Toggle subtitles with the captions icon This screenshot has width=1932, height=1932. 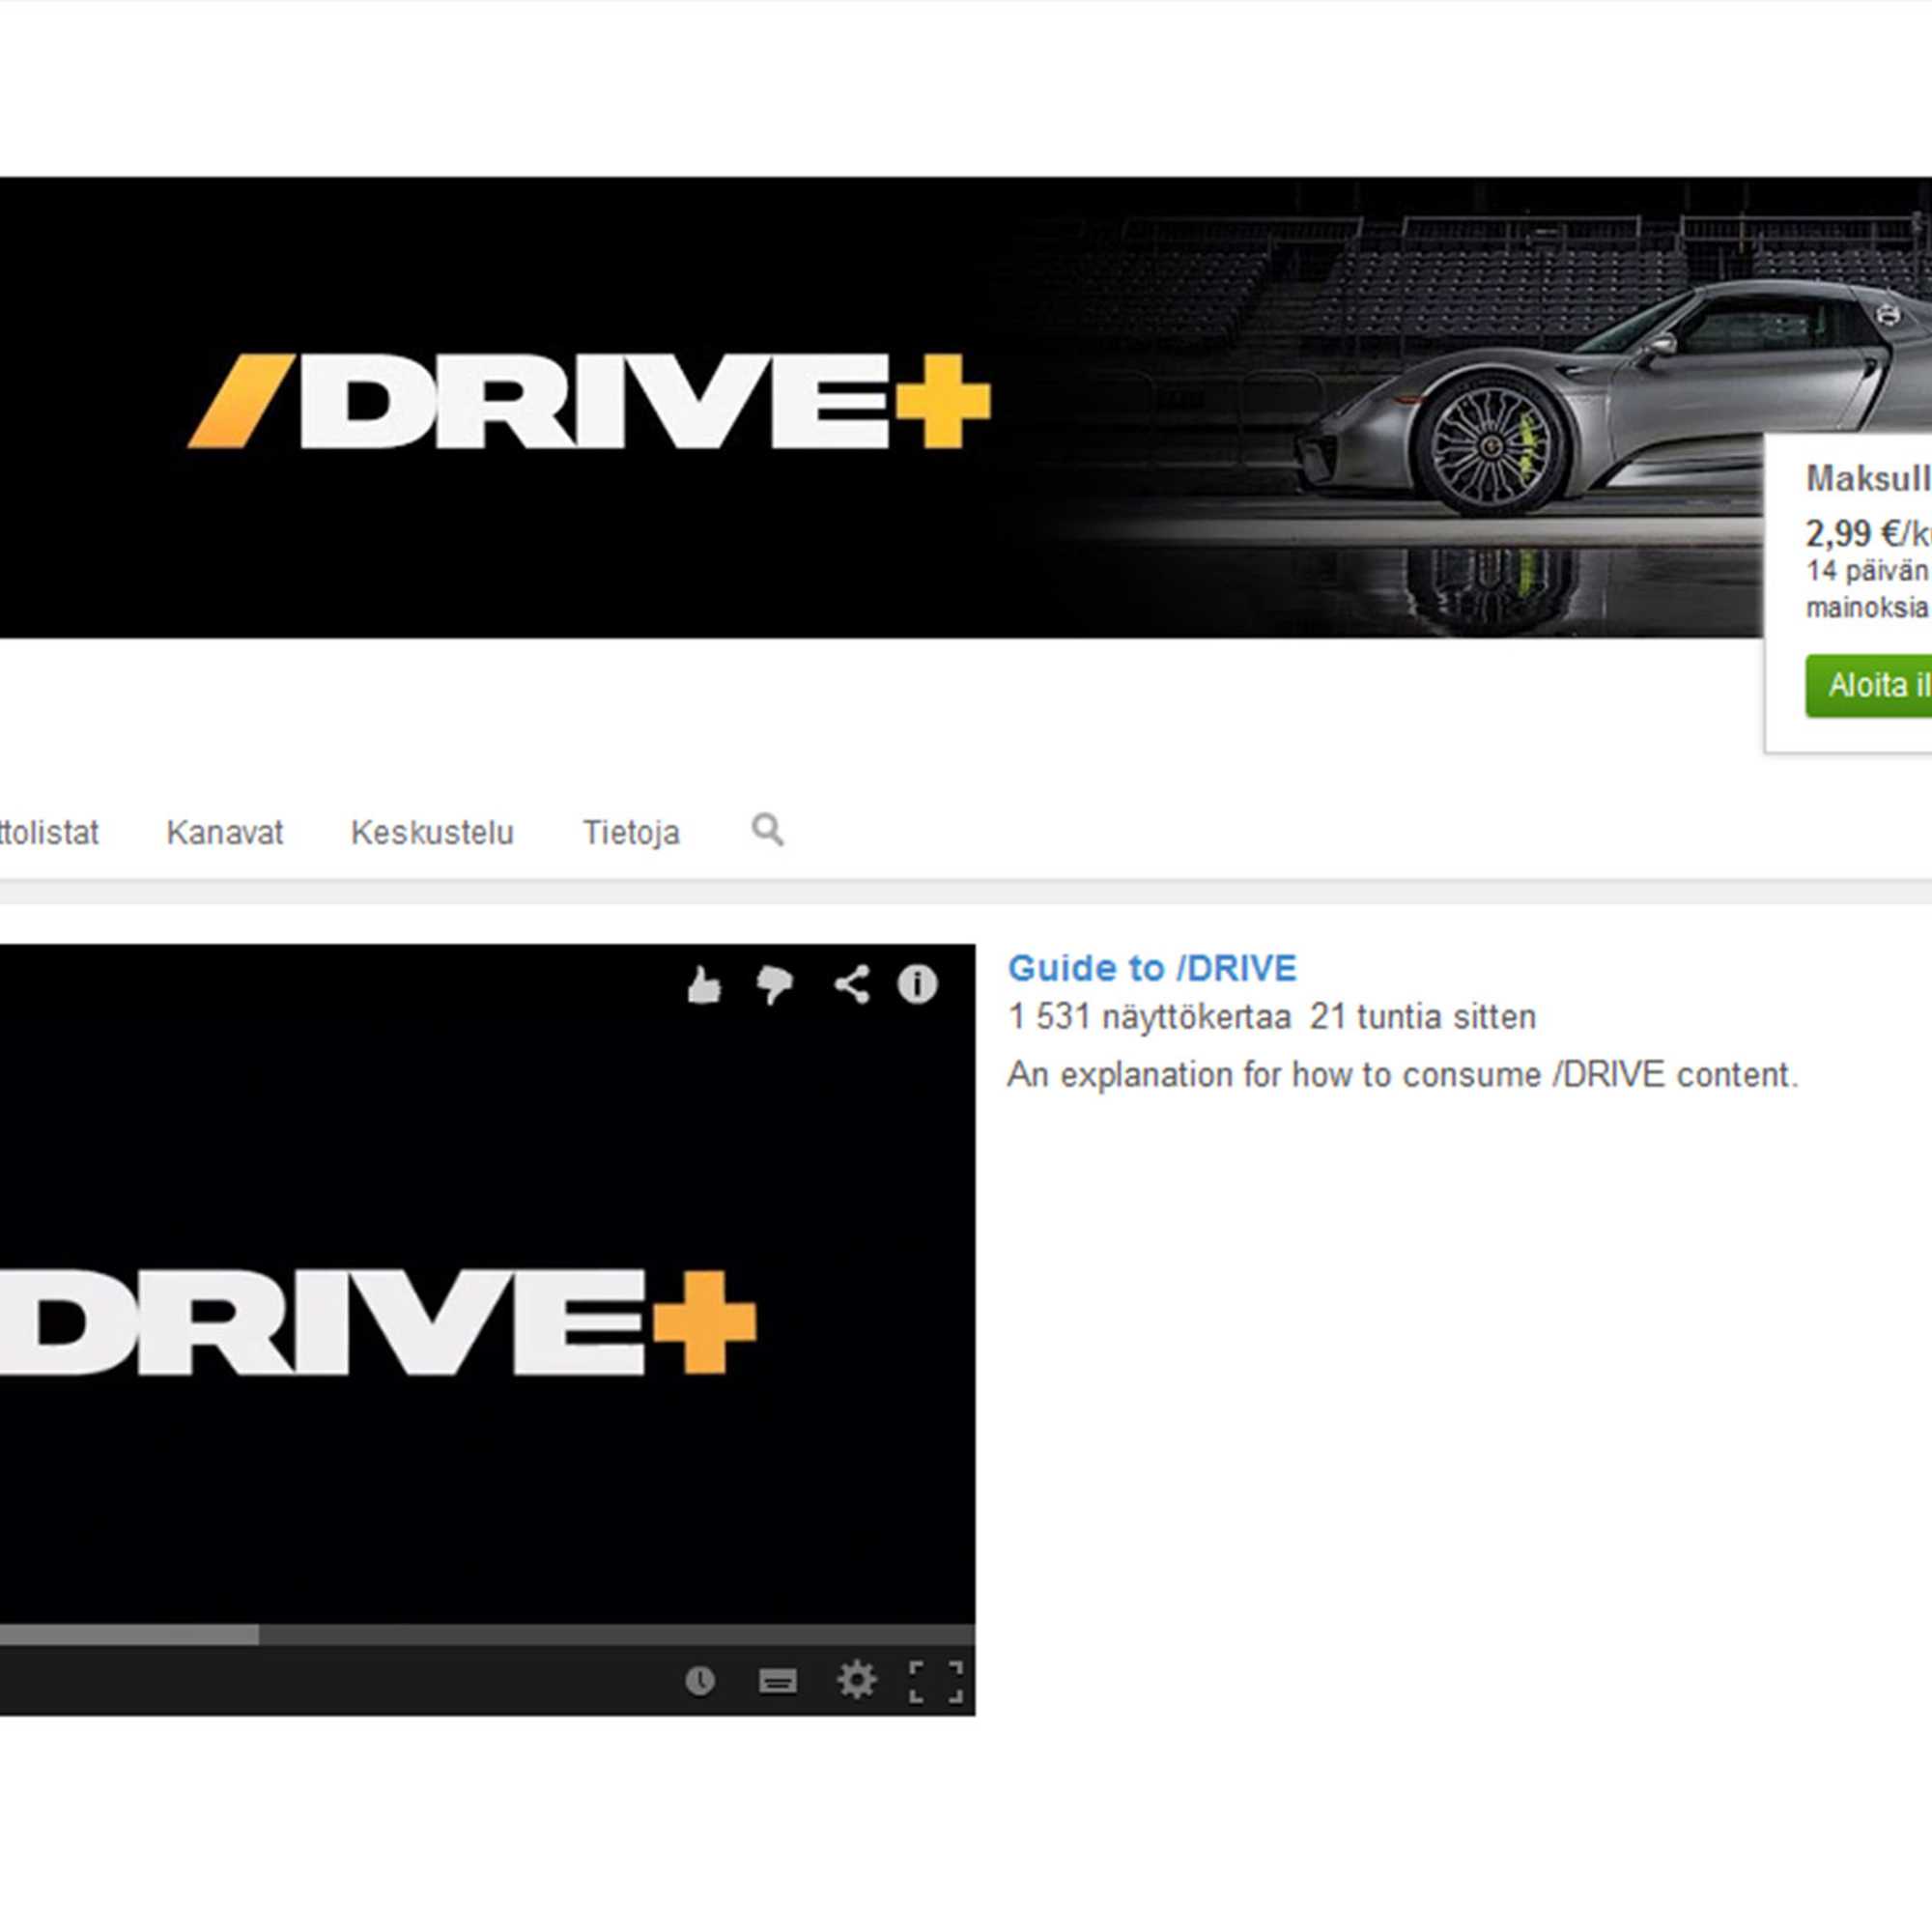[x=778, y=1681]
